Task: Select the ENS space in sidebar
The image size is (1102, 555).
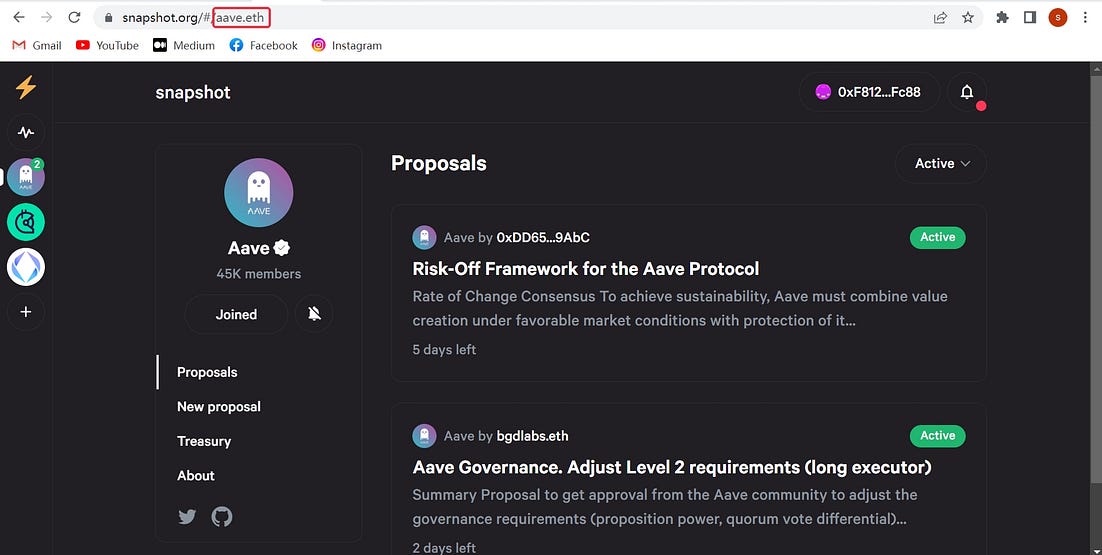Action: 26,267
